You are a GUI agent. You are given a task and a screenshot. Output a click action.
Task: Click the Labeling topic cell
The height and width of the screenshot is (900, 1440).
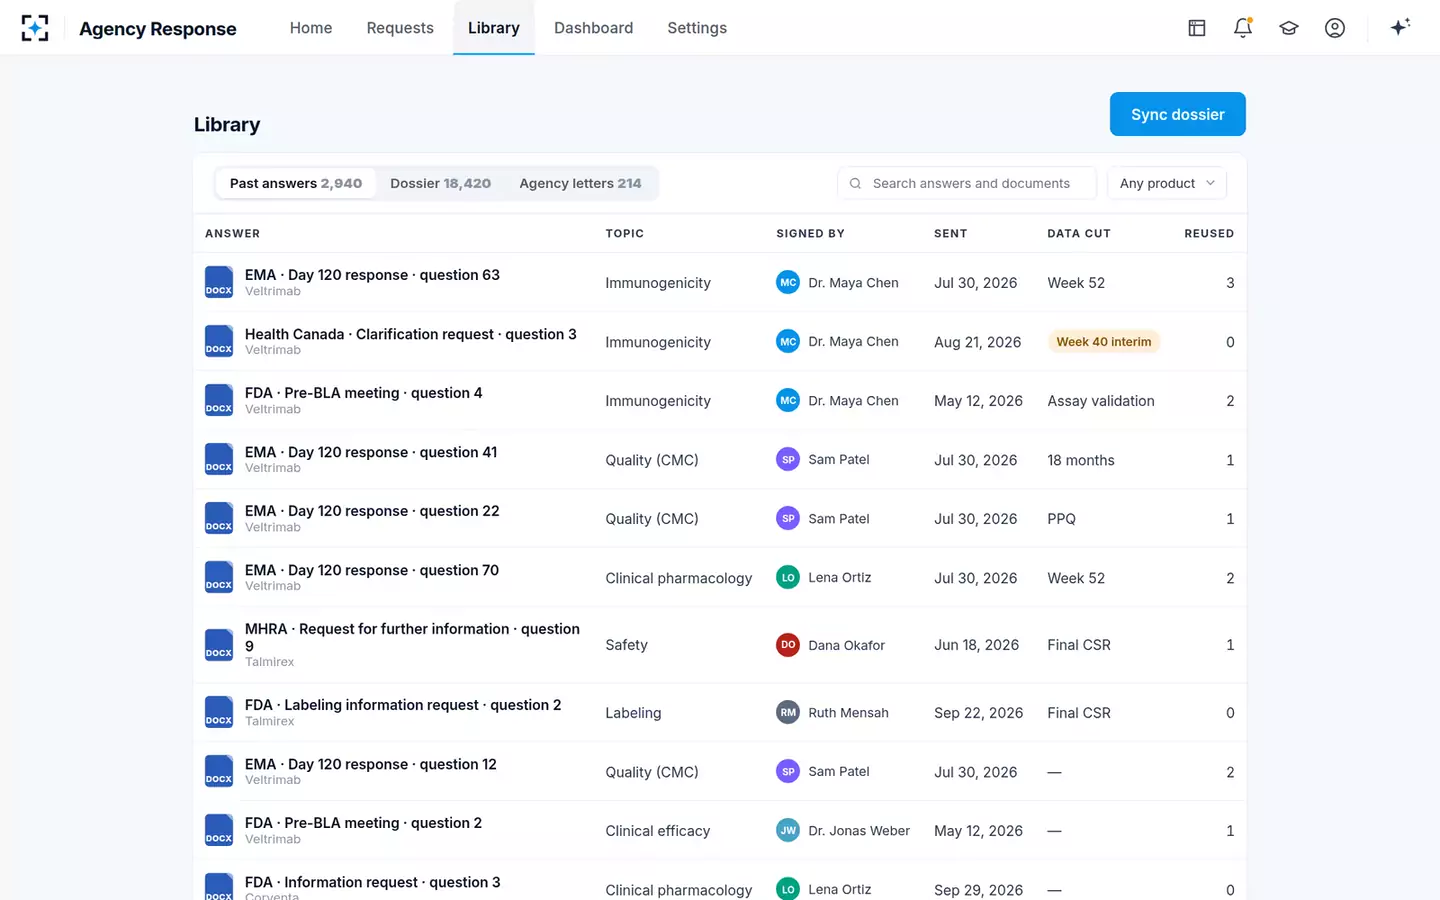click(x=633, y=713)
